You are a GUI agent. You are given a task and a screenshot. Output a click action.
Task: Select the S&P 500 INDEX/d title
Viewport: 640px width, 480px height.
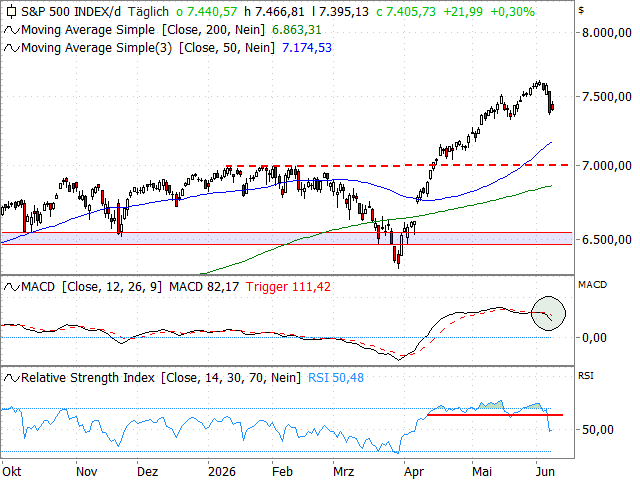click(x=71, y=12)
